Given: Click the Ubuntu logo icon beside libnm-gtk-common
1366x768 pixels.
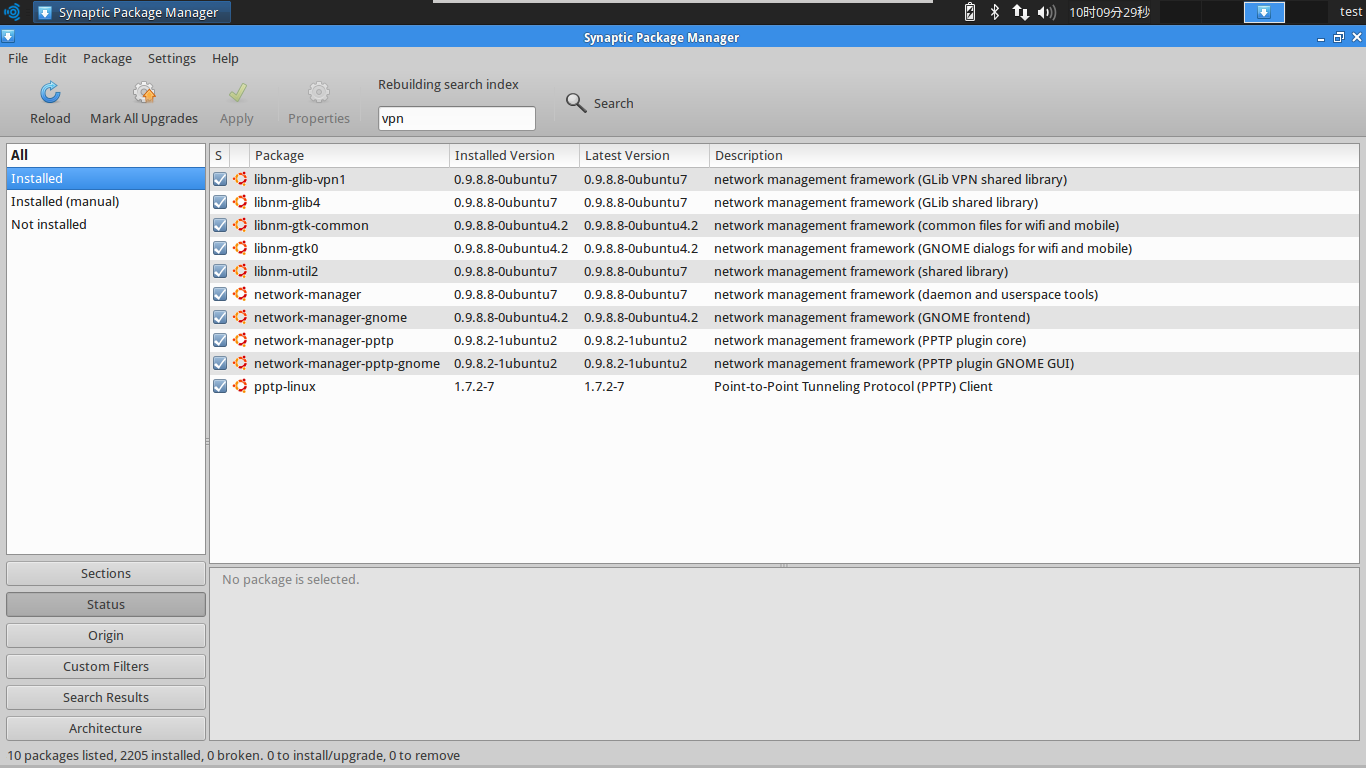Looking at the screenshot, I should [240, 225].
